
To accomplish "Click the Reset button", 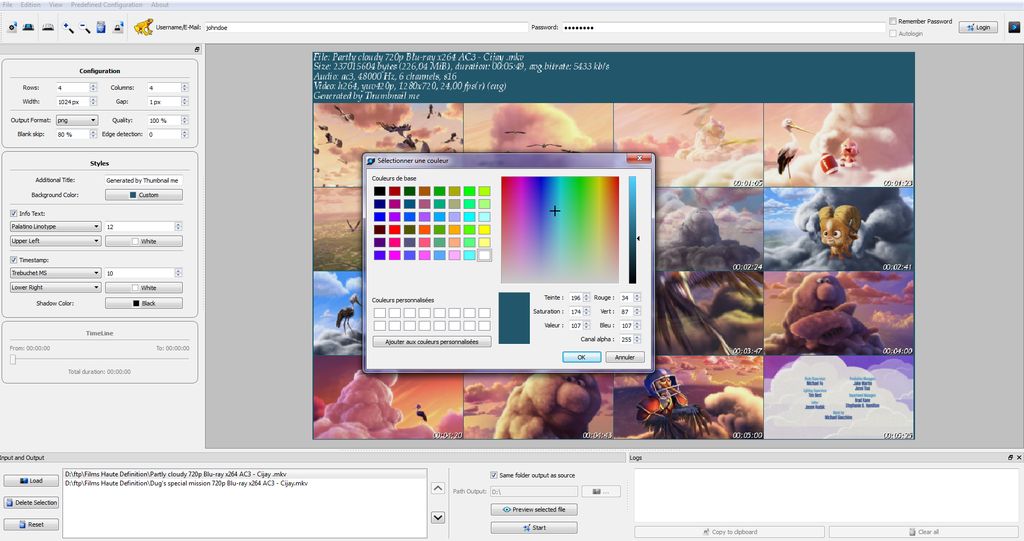I will (31, 525).
